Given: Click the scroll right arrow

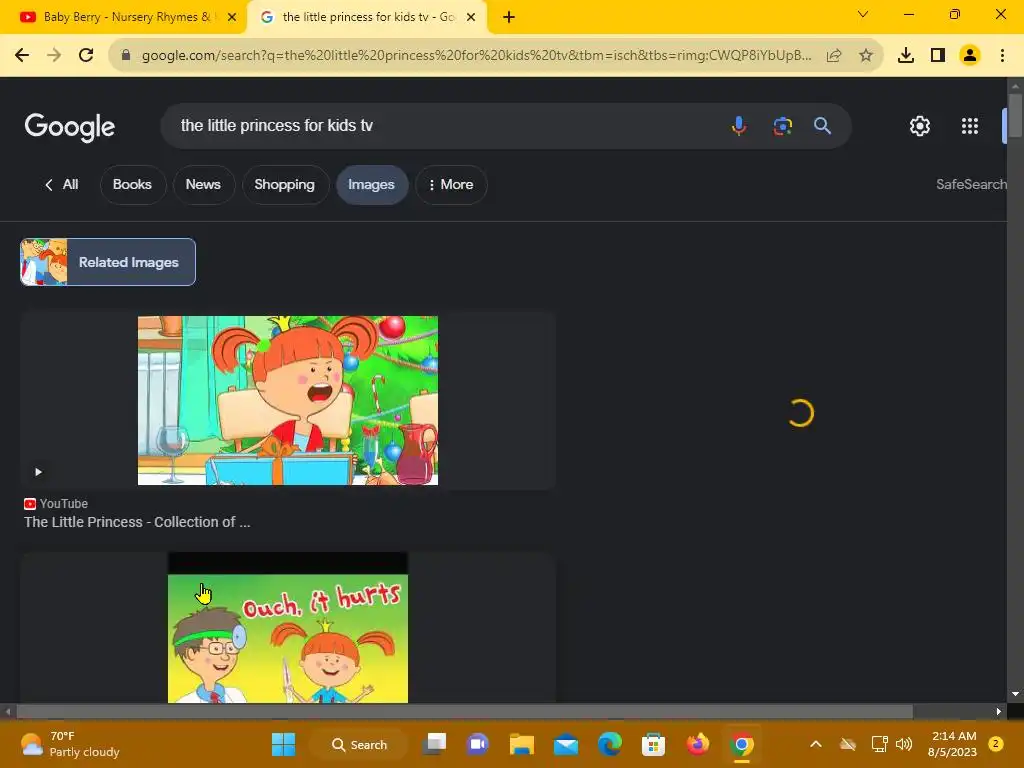Looking at the screenshot, I should (x=999, y=711).
